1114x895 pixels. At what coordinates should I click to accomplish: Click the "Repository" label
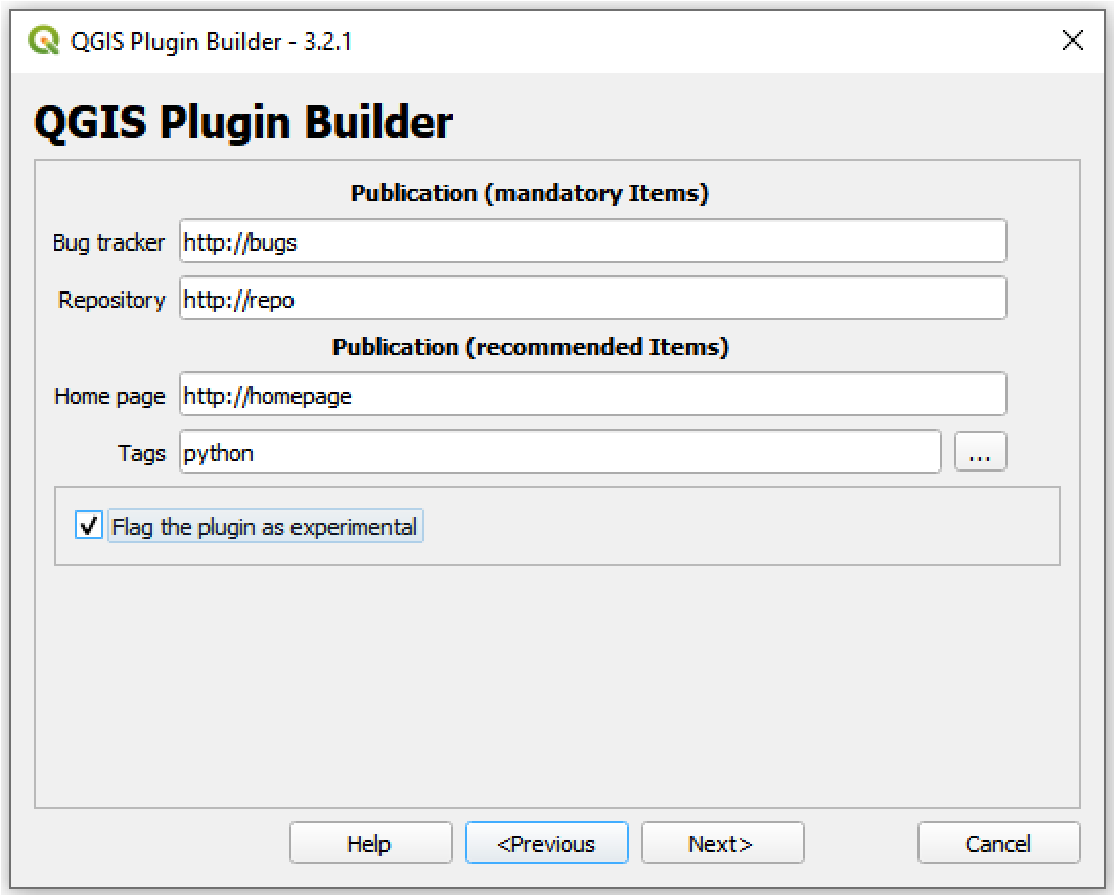point(112,300)
